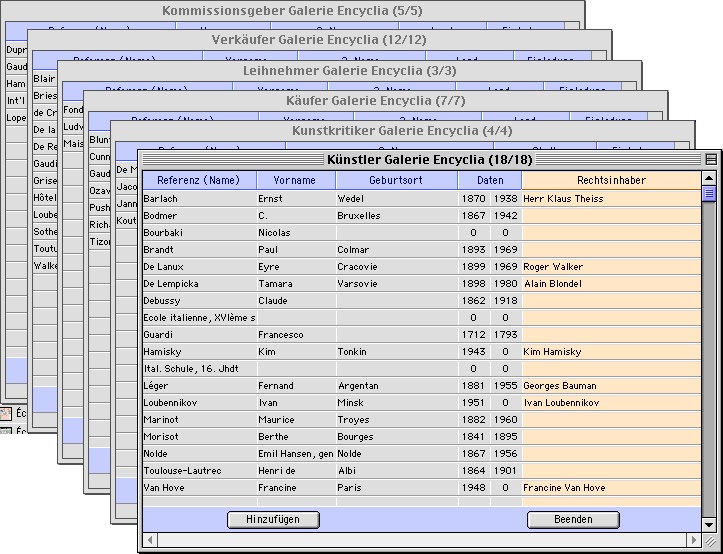Click the Francine Van Hove rights holder cell
This screenshot has height=554, width=723.
tap(611, 488)
